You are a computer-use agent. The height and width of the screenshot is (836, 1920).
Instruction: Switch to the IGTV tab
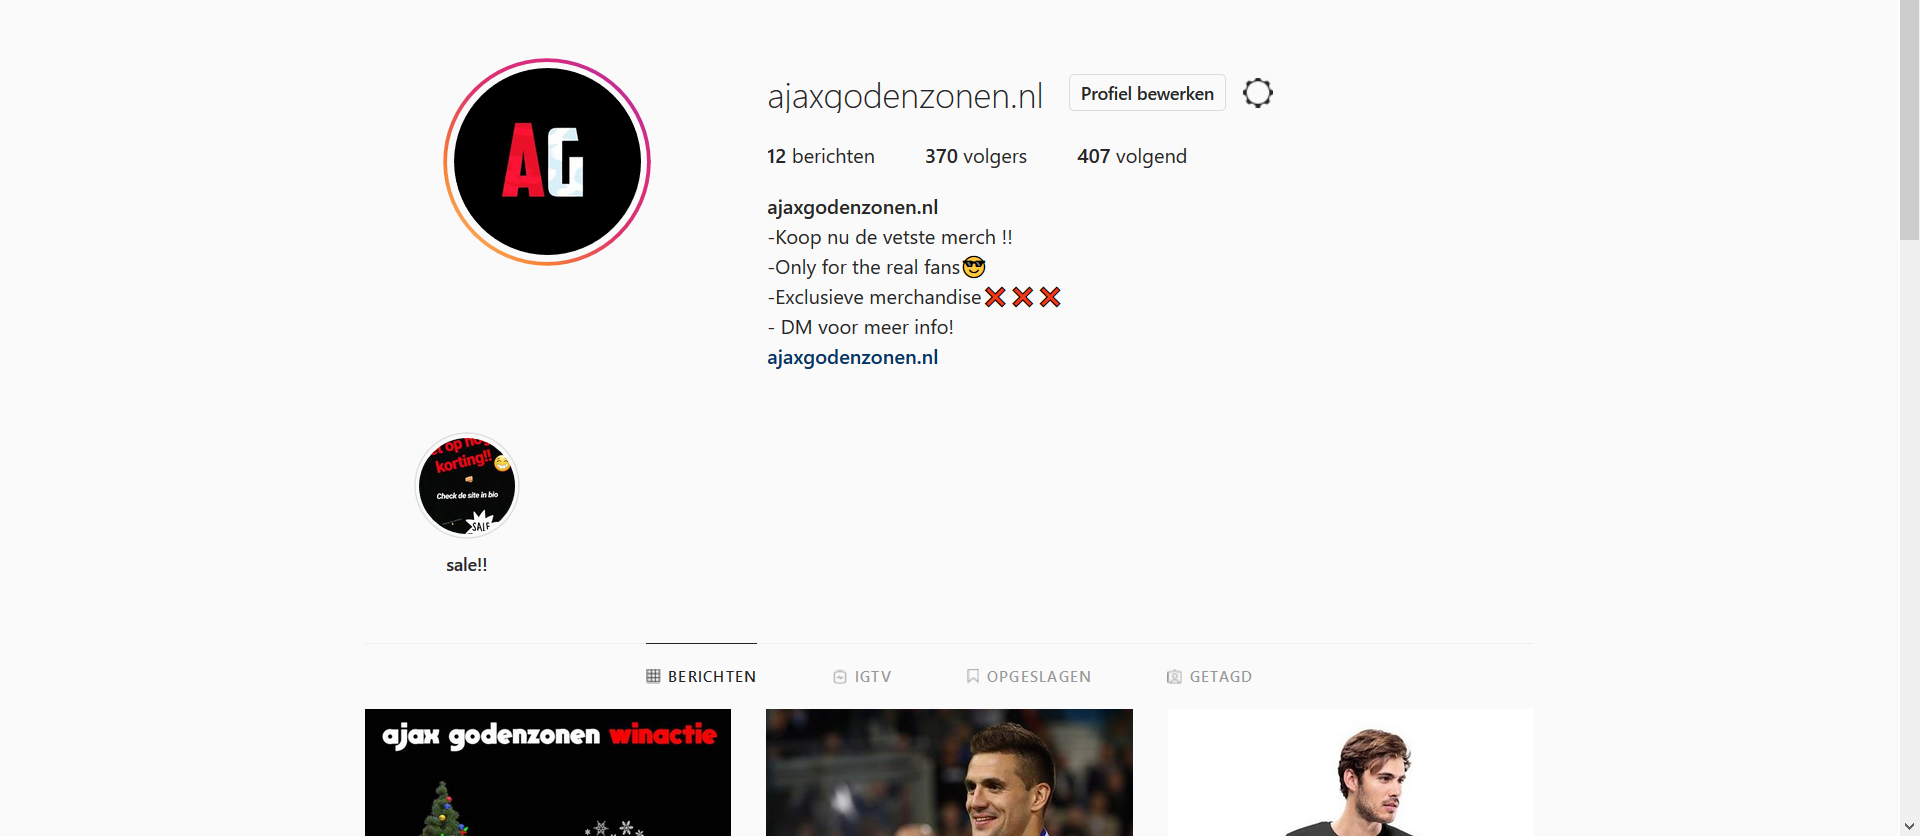point(862,677)
